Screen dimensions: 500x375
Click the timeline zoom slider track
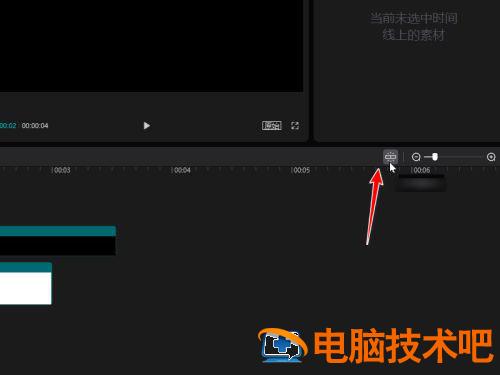coord(453,157)
